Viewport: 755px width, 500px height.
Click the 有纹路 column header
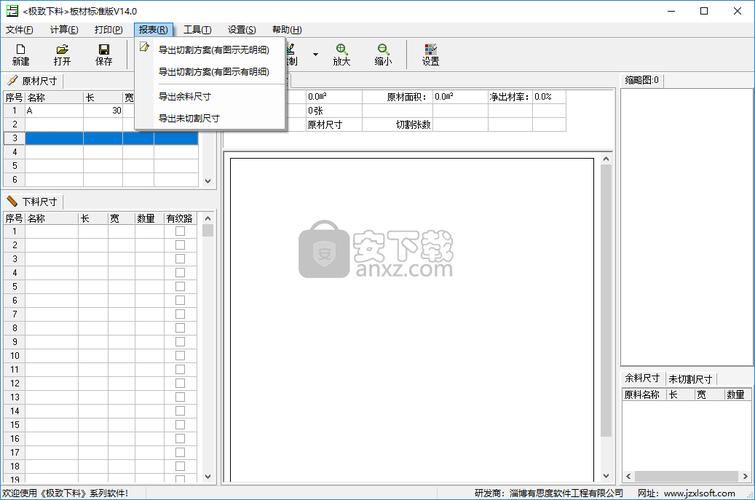180,218
